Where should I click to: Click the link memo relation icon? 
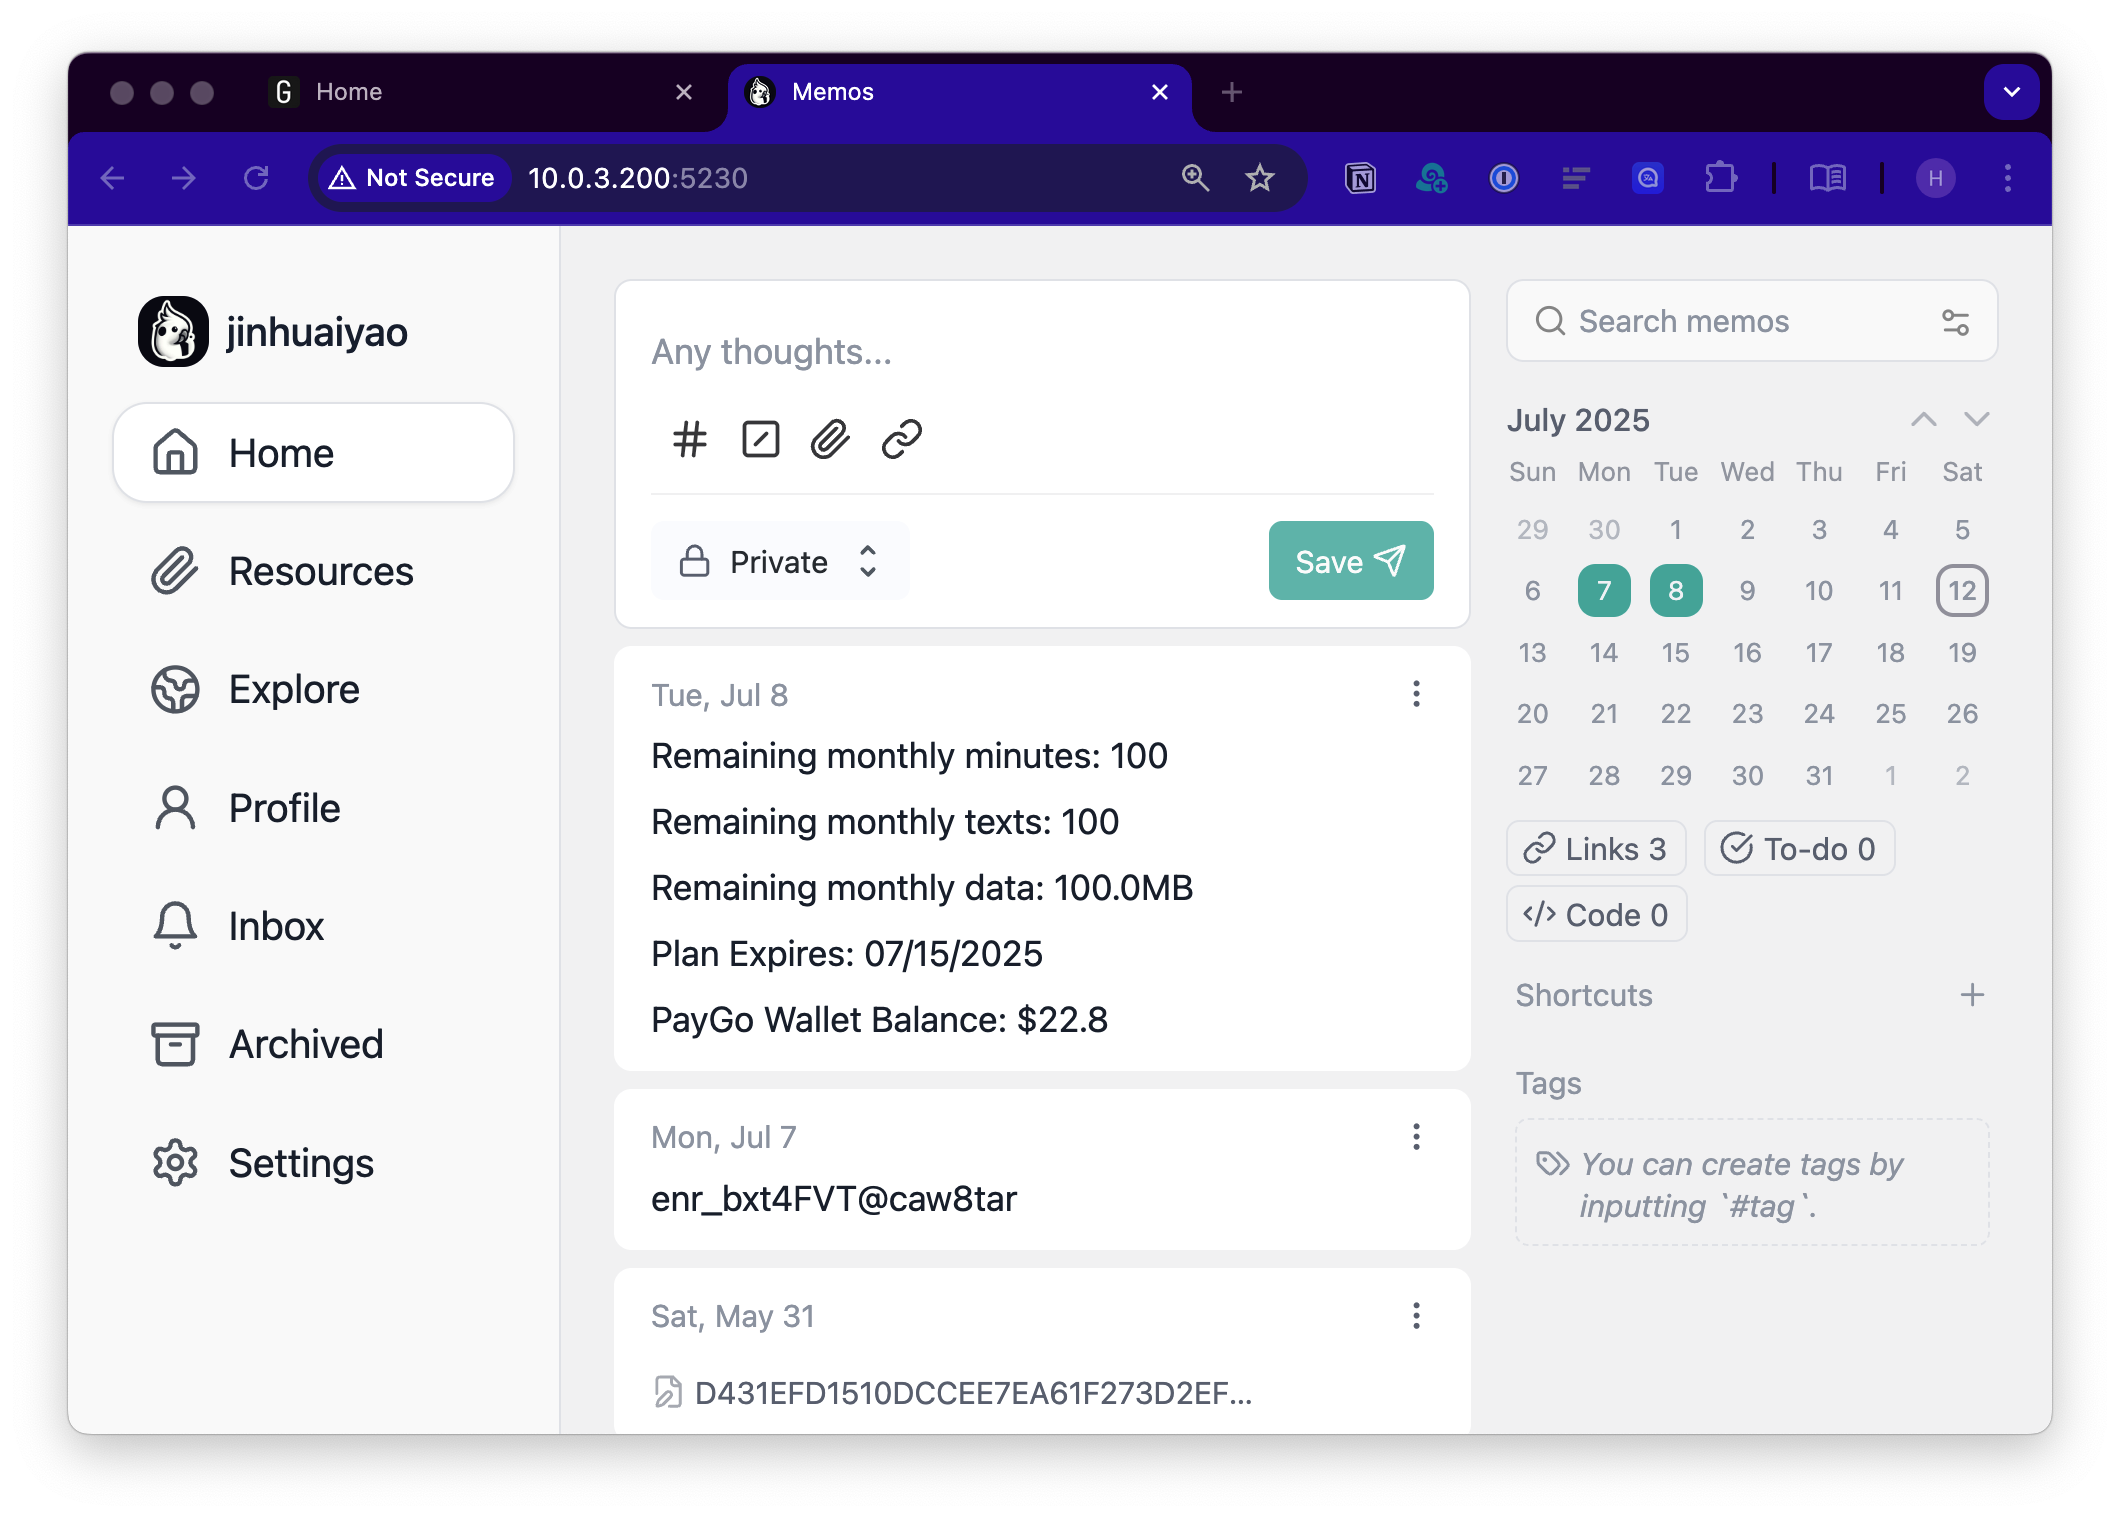pyautogui.click(x=901, y=439)
